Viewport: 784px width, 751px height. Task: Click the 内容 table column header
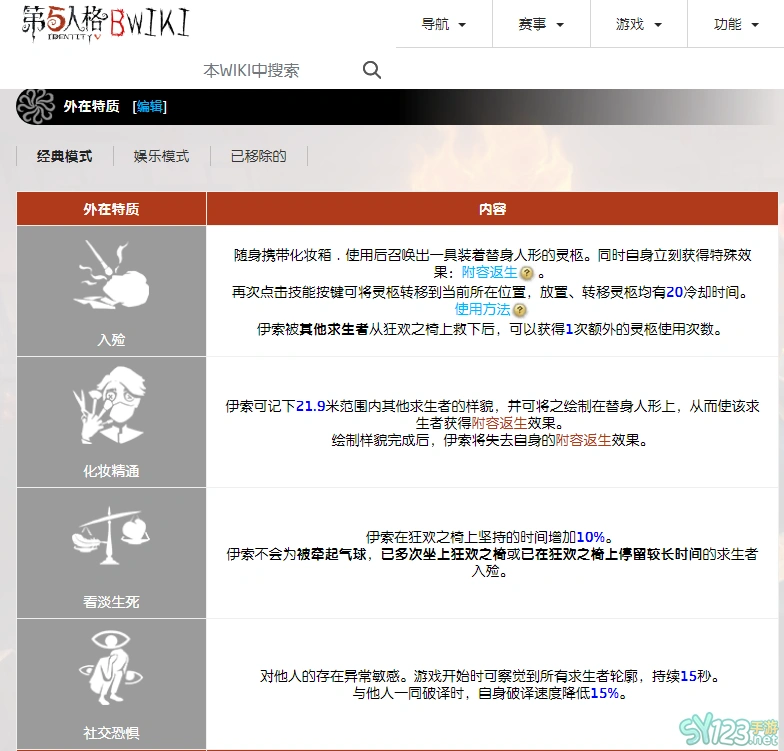(492, 208)
